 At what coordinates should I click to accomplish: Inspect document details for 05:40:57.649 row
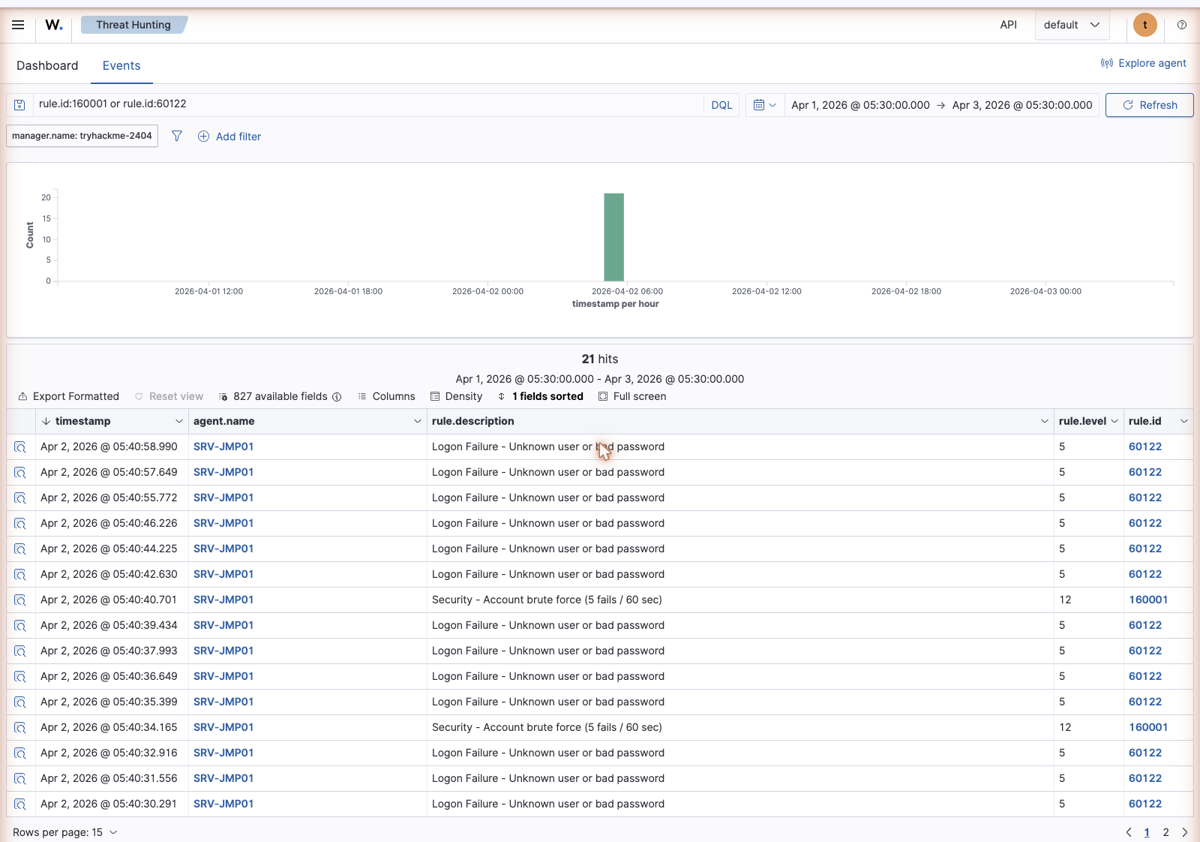point(20,472)
